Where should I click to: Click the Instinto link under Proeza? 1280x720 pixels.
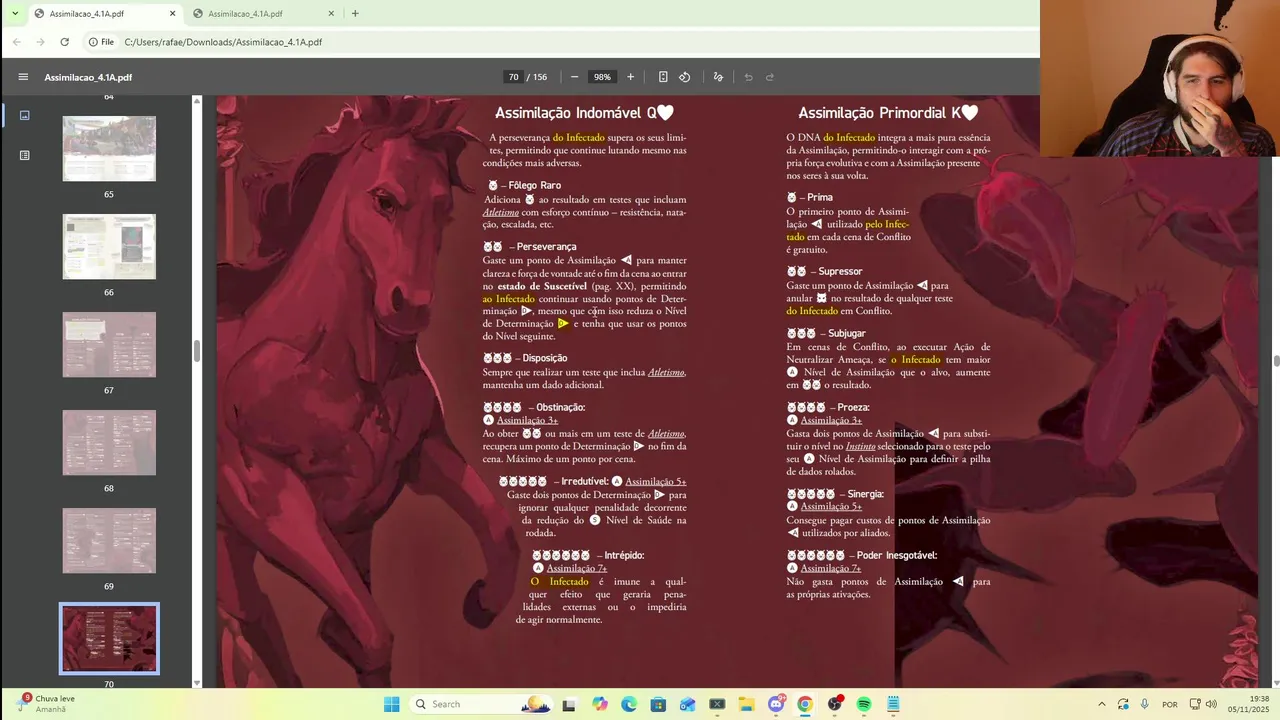[x=860, y=446]
